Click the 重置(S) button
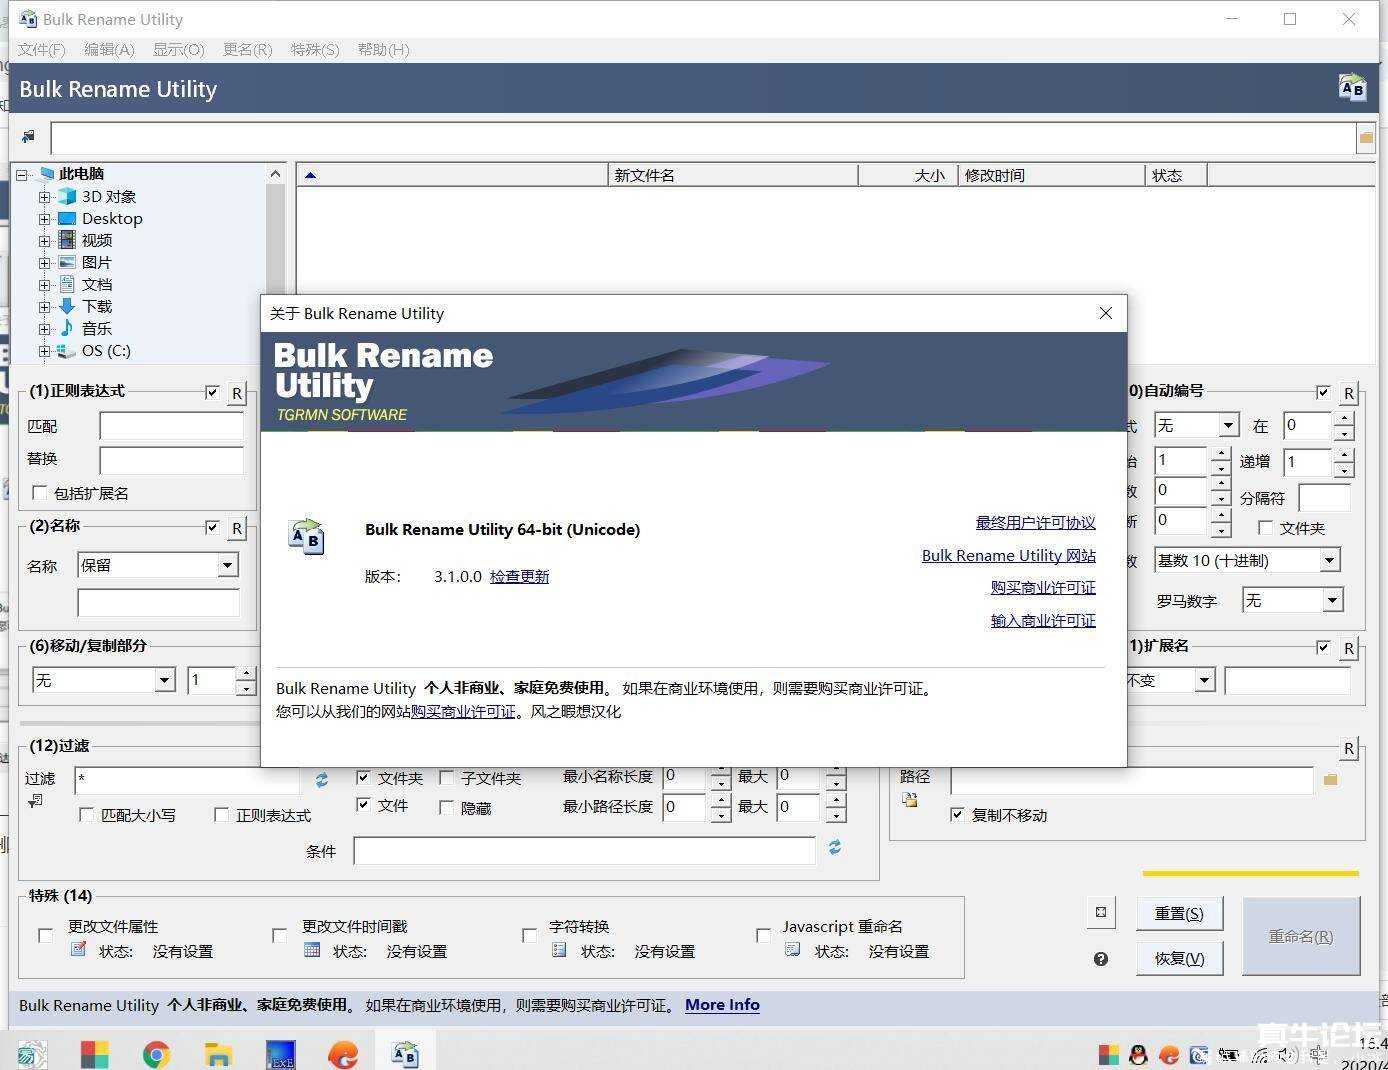This screenshot has width=1388, height=1070. pyautogui.click(x=1179, y=913)
